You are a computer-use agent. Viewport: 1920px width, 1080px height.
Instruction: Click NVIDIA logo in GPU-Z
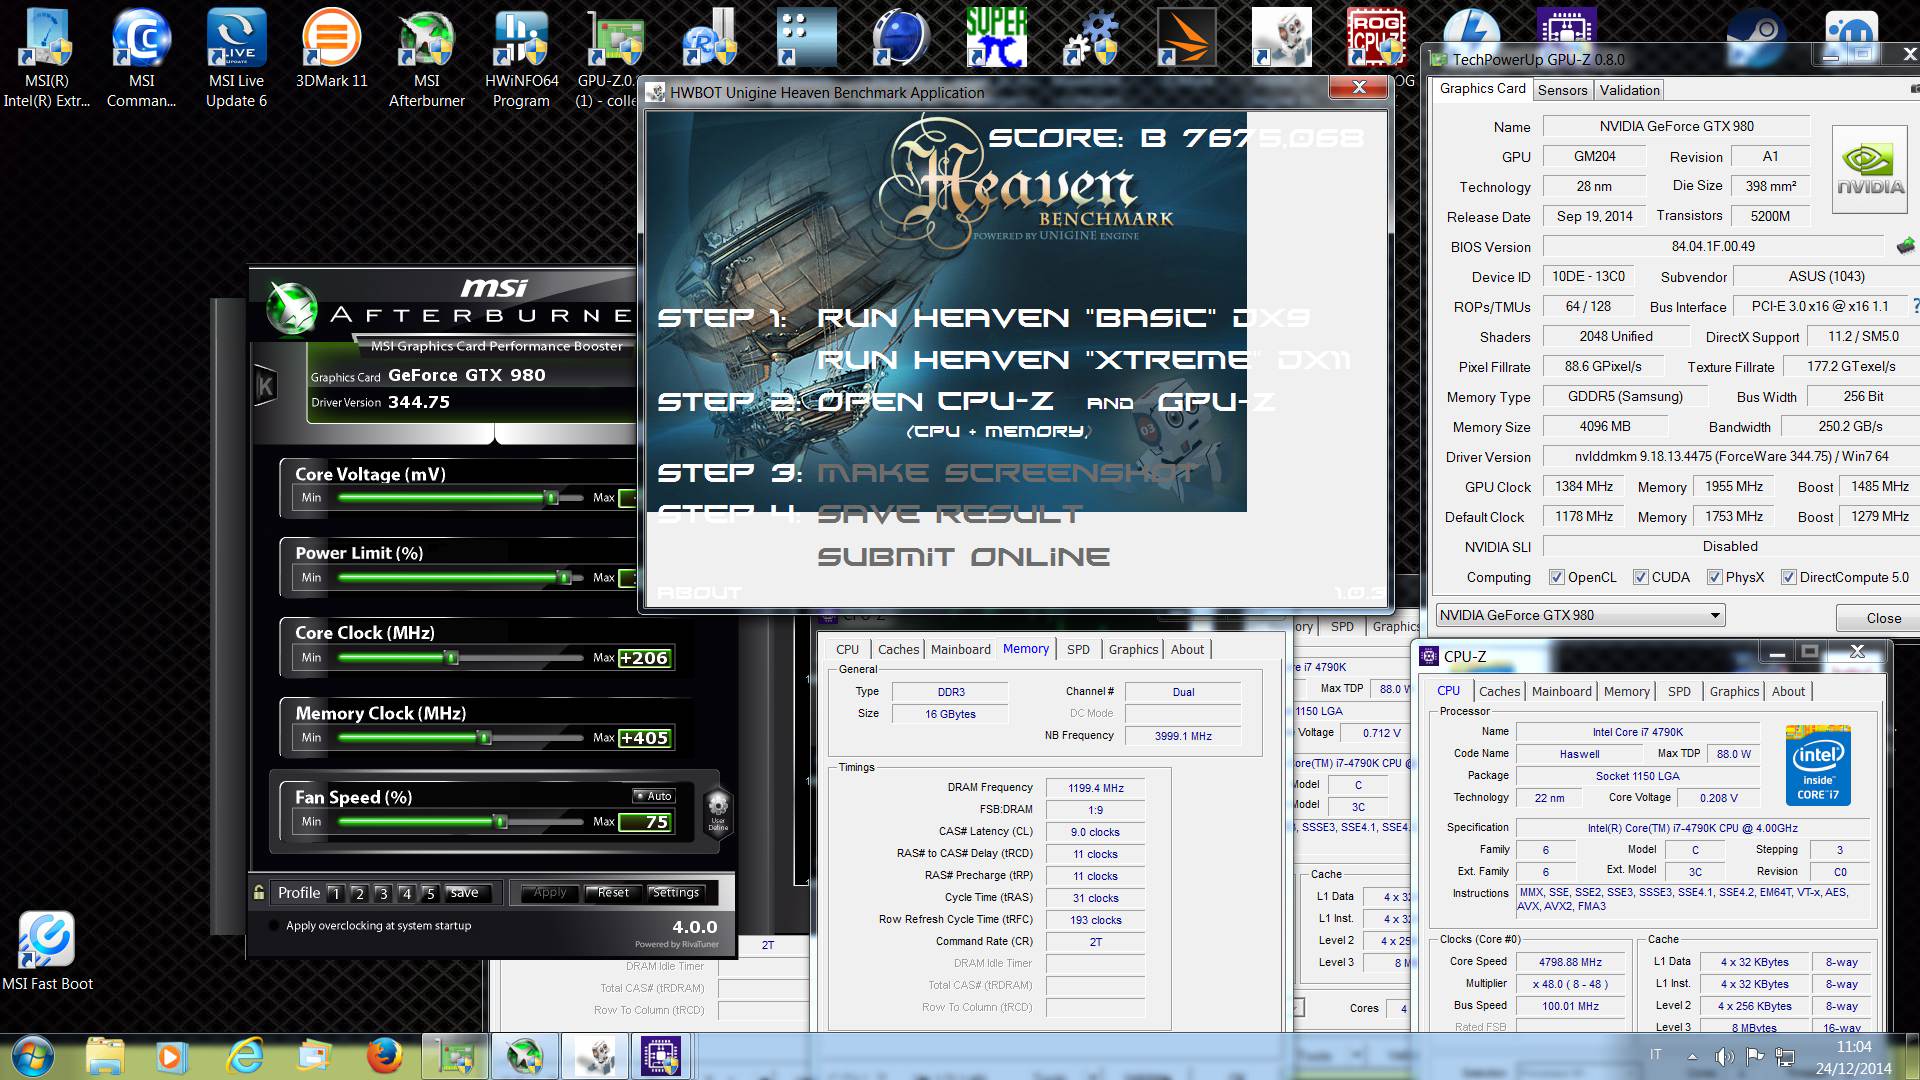point(1869,169)
